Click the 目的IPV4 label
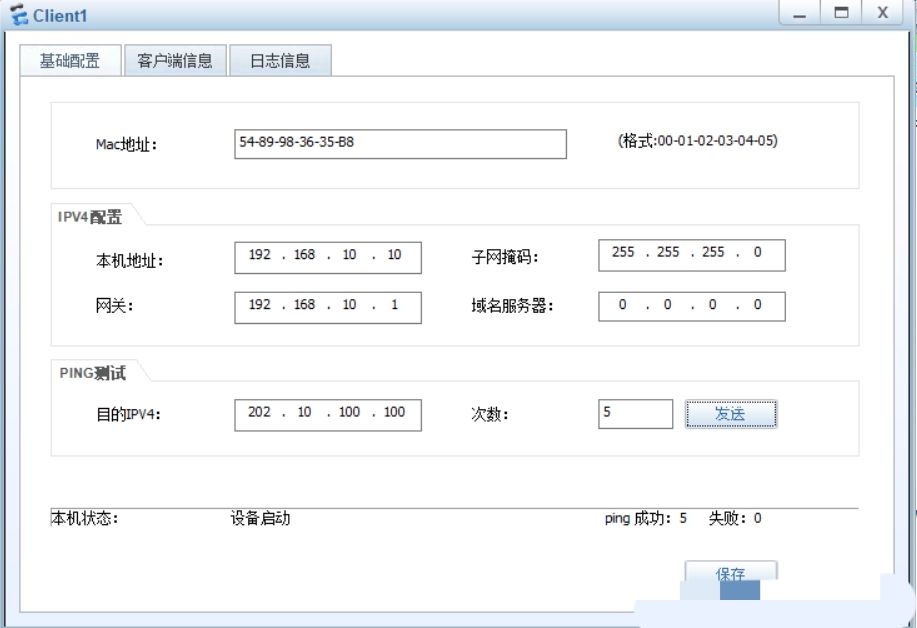The height and width of the screenshot is (628, 917). tap(128, 415)
